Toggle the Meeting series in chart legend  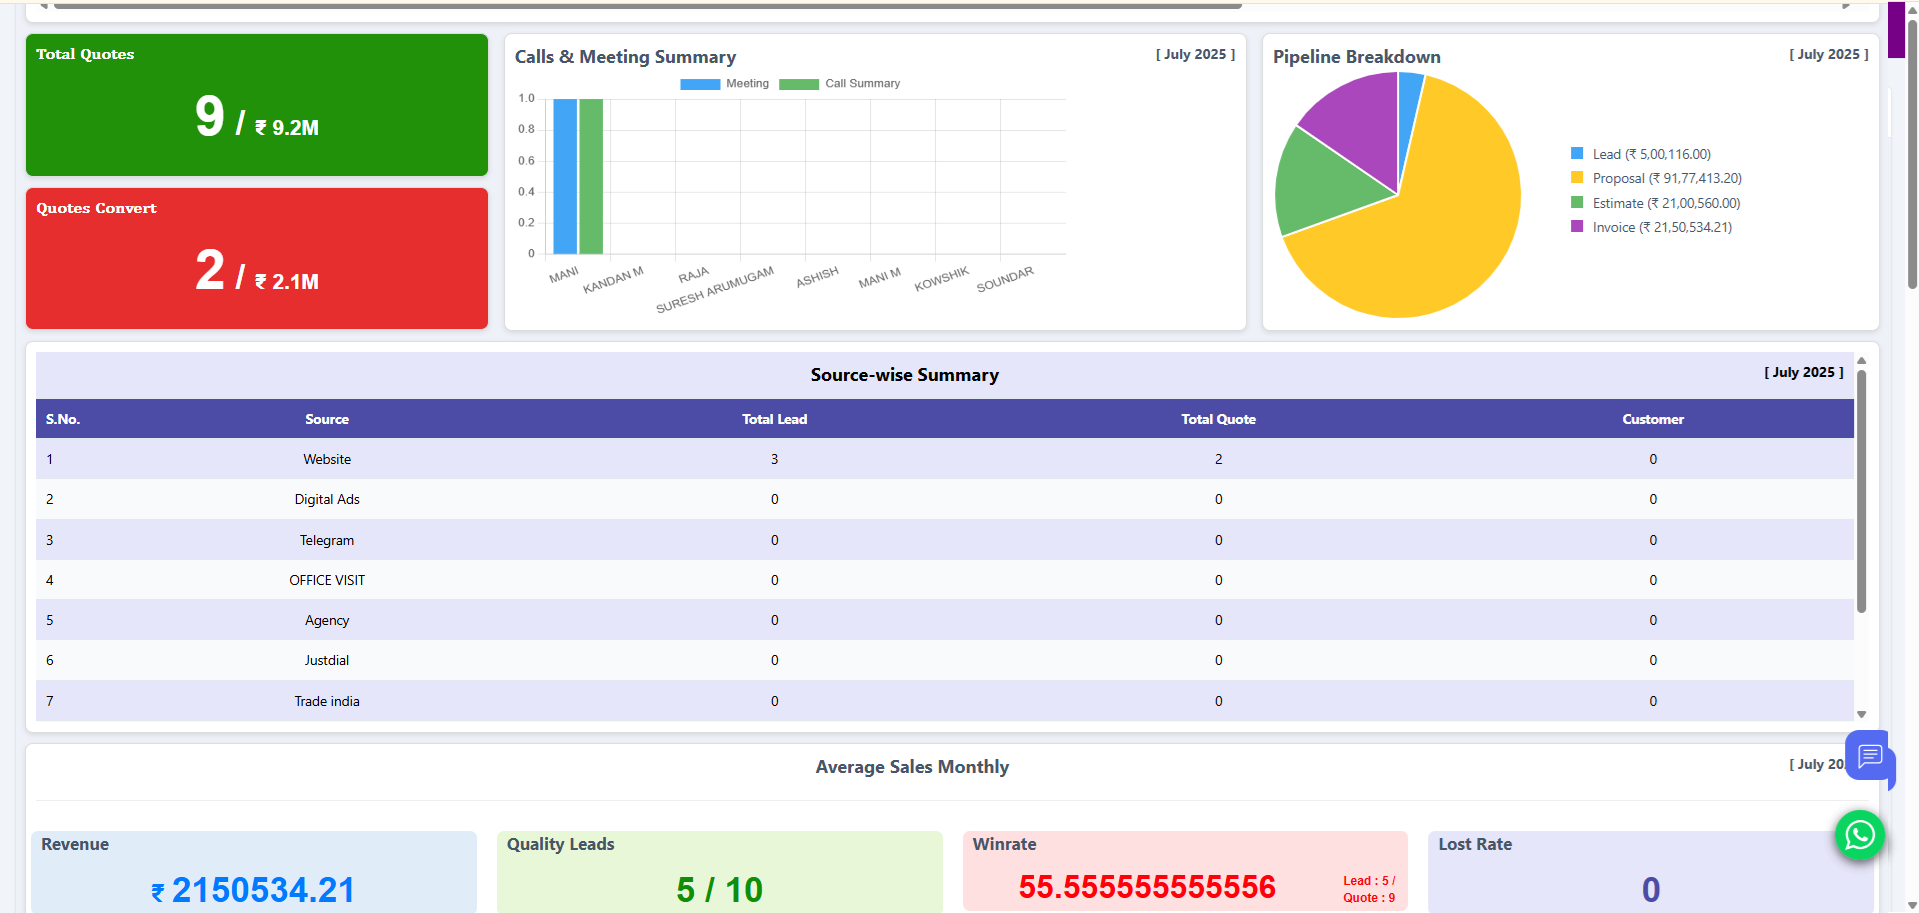(x=724, y=84)
